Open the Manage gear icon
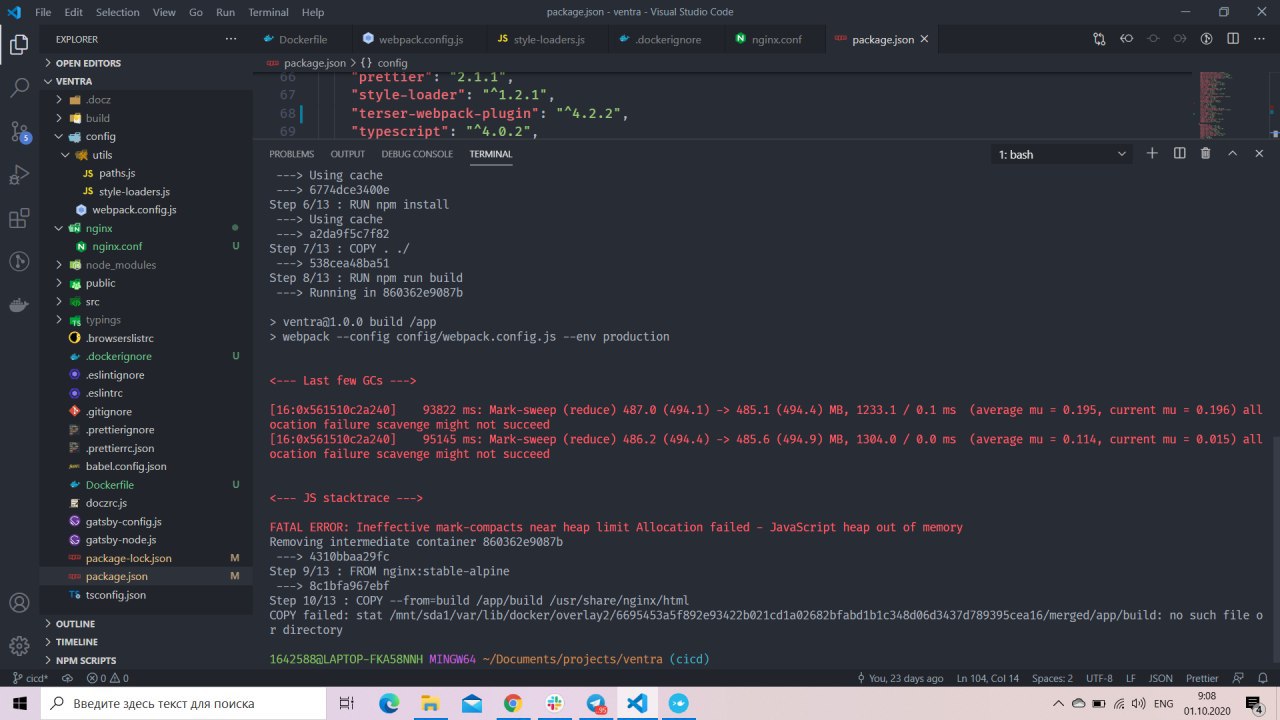 19,645
